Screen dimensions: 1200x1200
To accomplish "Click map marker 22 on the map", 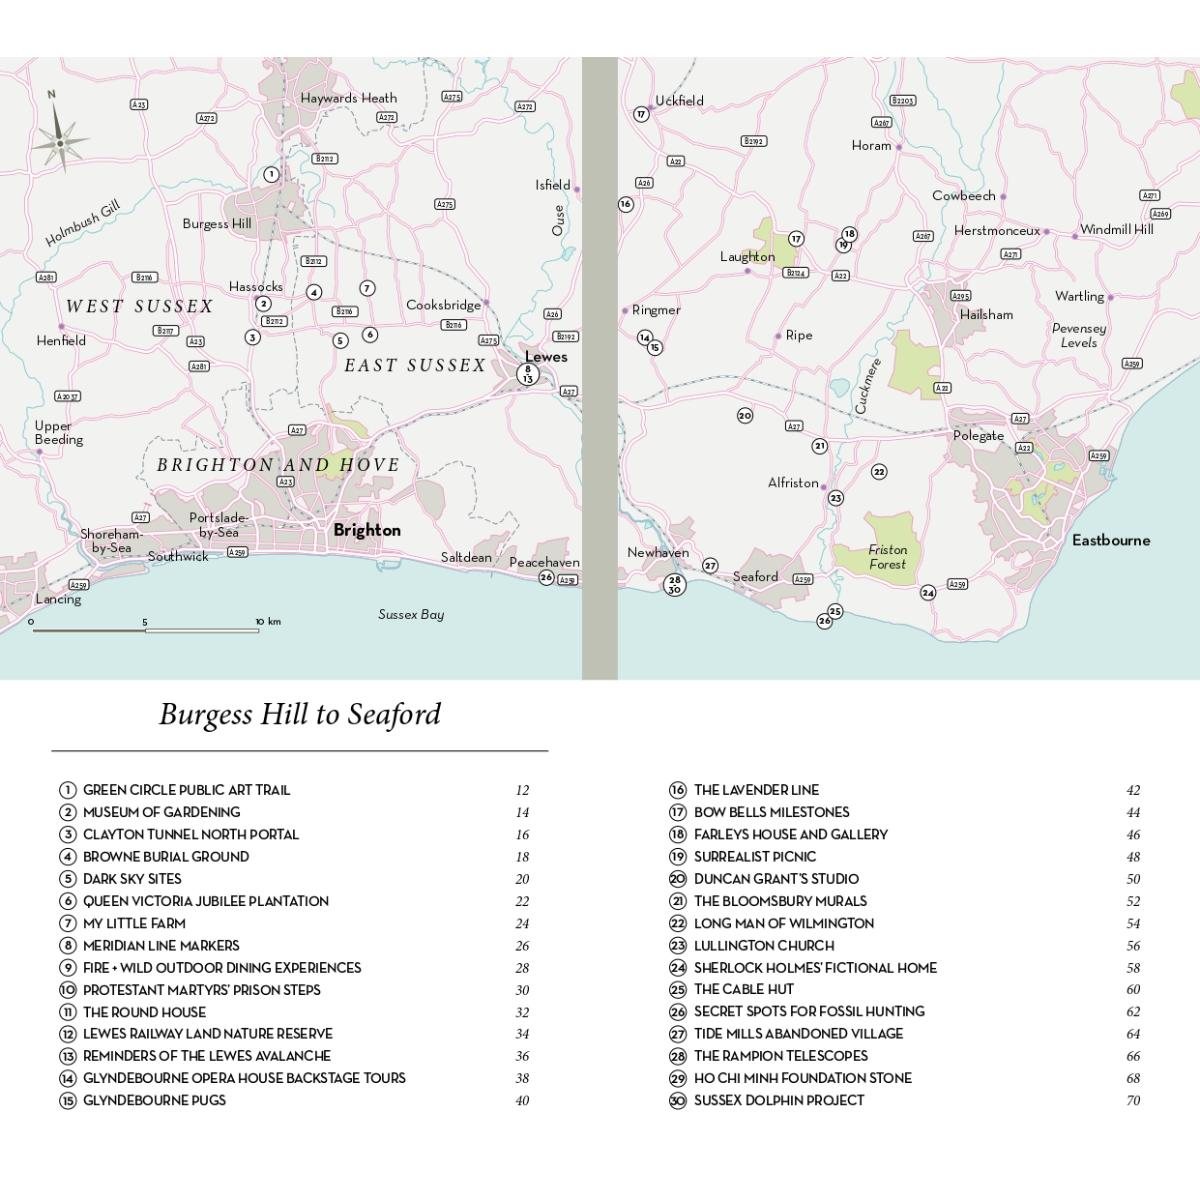I will click(x=879, y=471).
